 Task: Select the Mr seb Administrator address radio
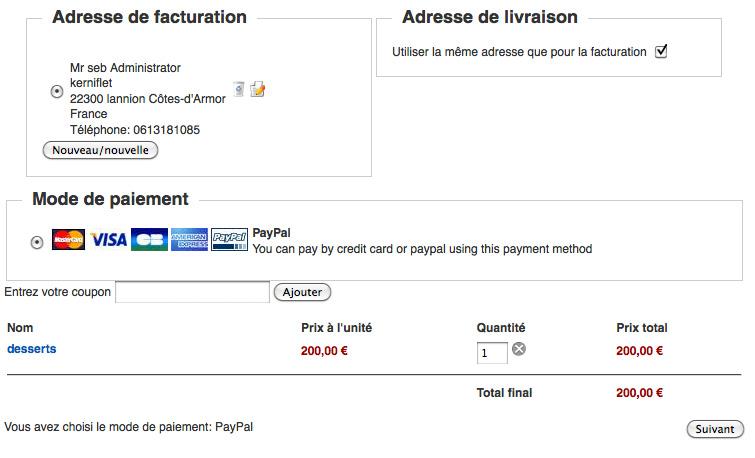[56, 92]
